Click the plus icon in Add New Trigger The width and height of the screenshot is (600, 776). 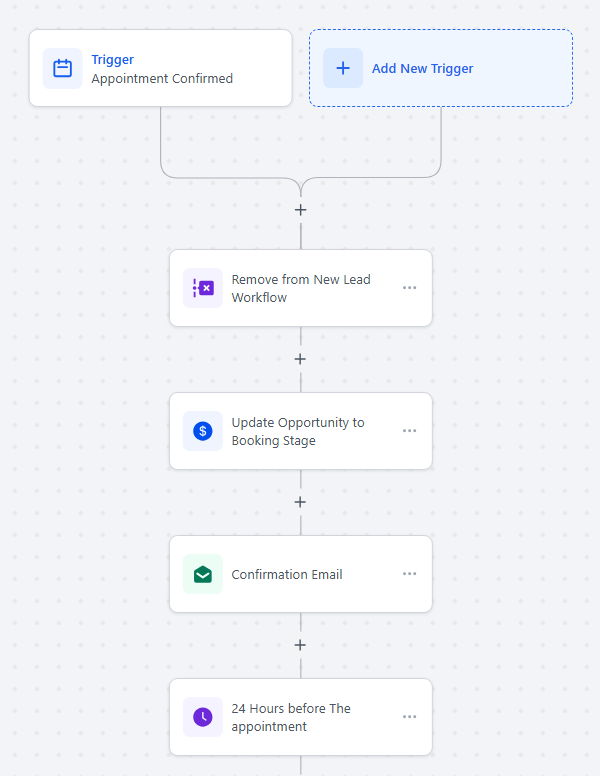point(343,68)
